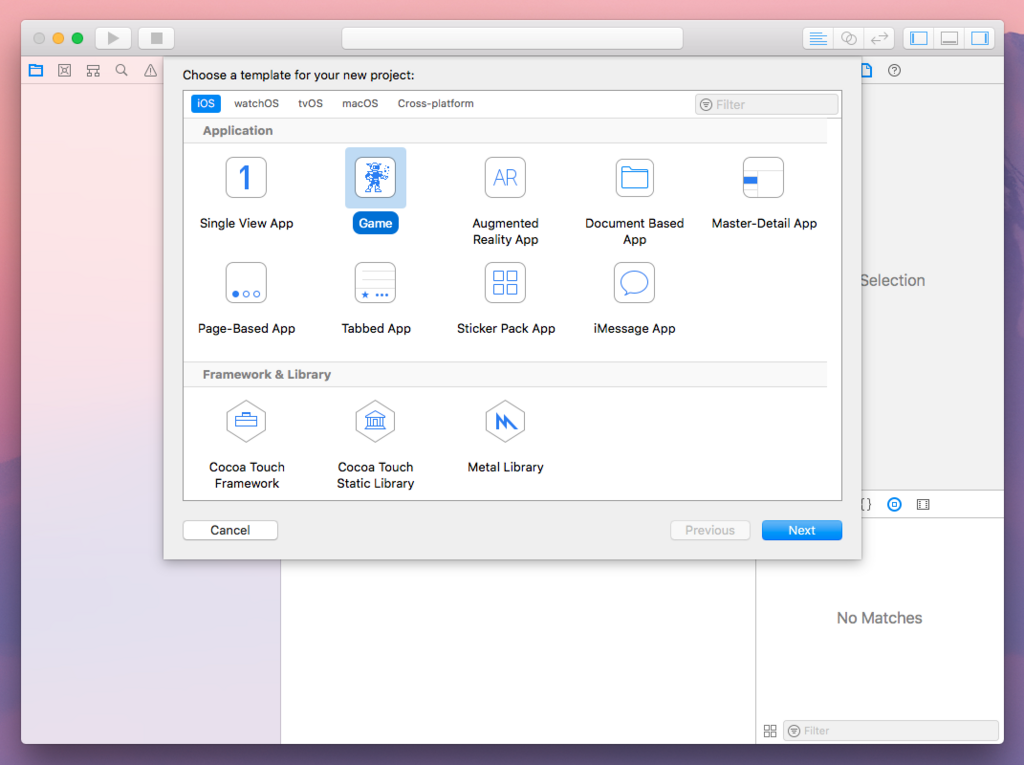Switch to the tvOS platform tab

(310, 103)
